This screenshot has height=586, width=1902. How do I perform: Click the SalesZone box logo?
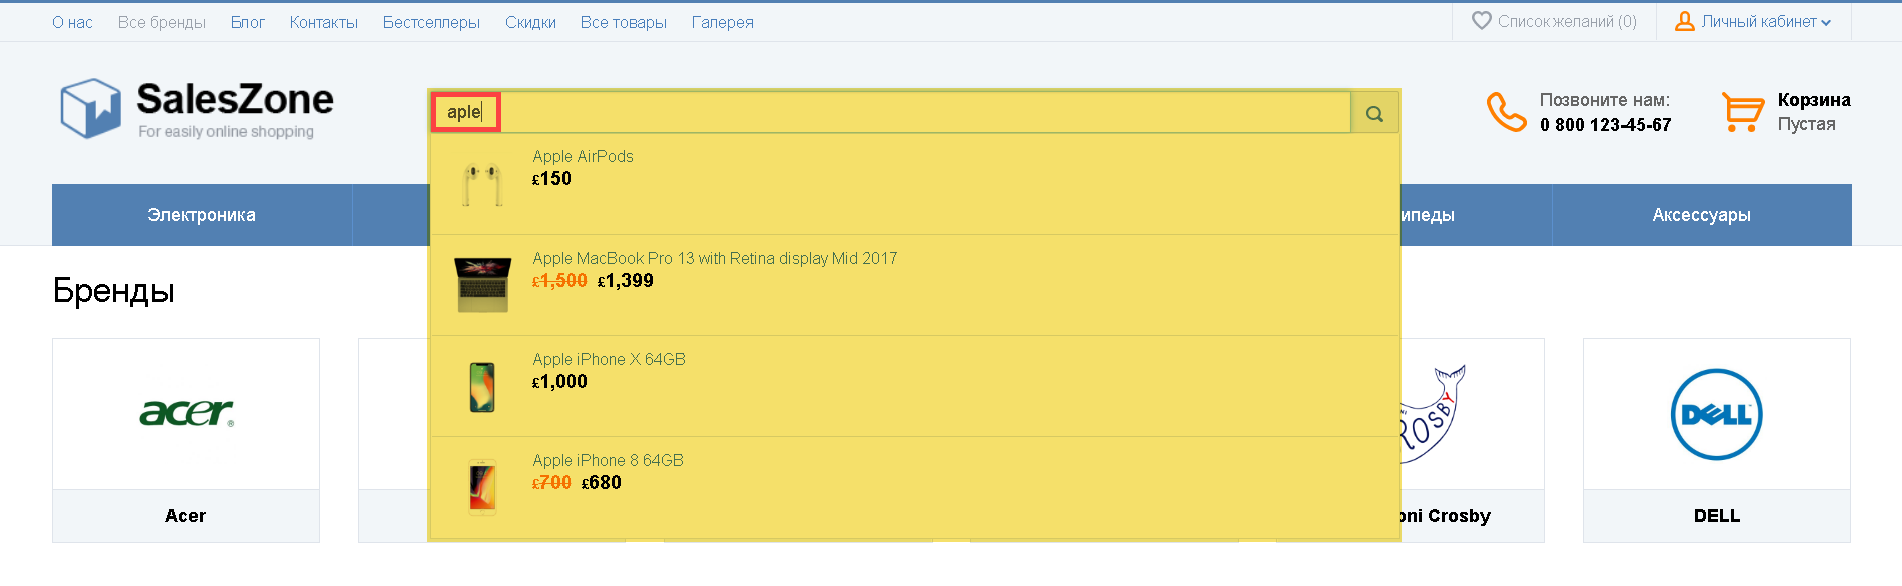click(x=90, y=108)
